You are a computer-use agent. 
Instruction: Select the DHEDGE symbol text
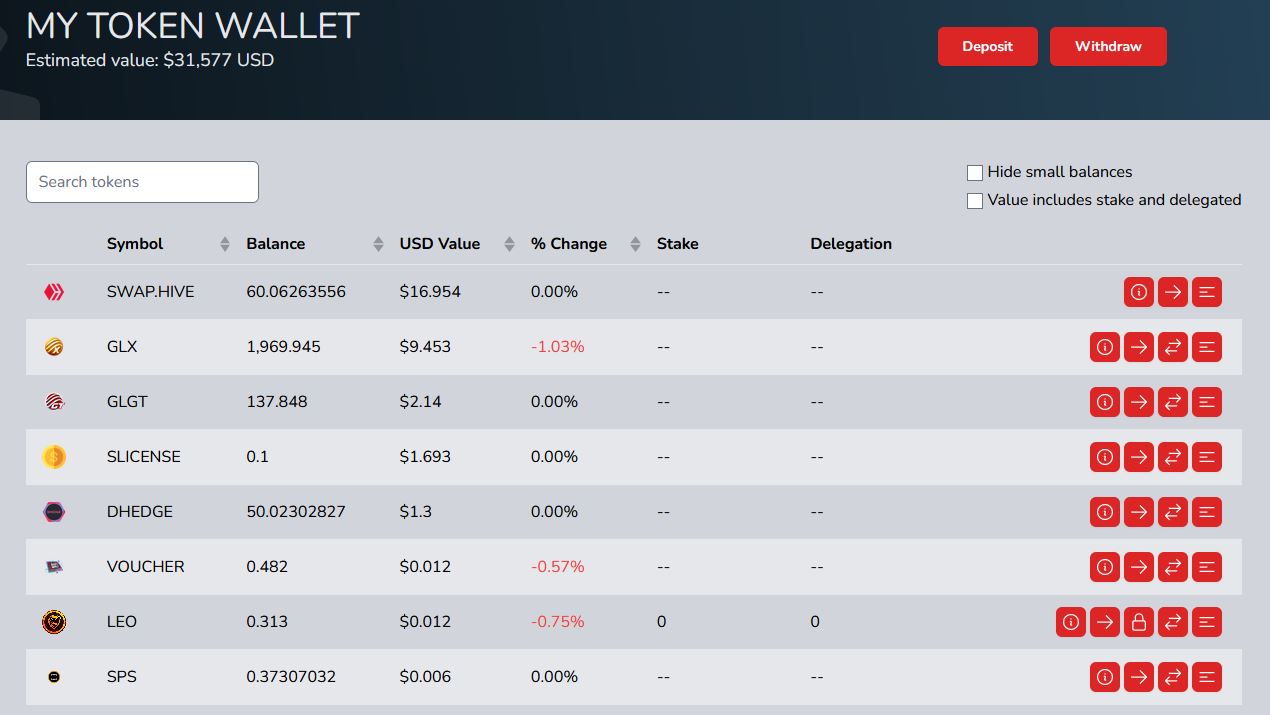click(x=140, y=512)
